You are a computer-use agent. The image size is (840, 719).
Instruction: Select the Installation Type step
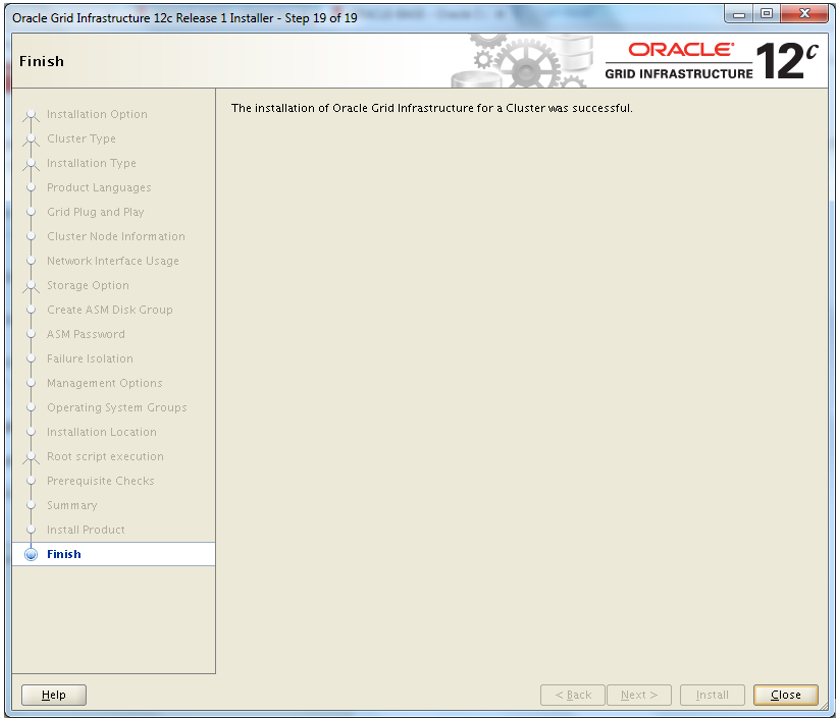[x=92, y=163]
